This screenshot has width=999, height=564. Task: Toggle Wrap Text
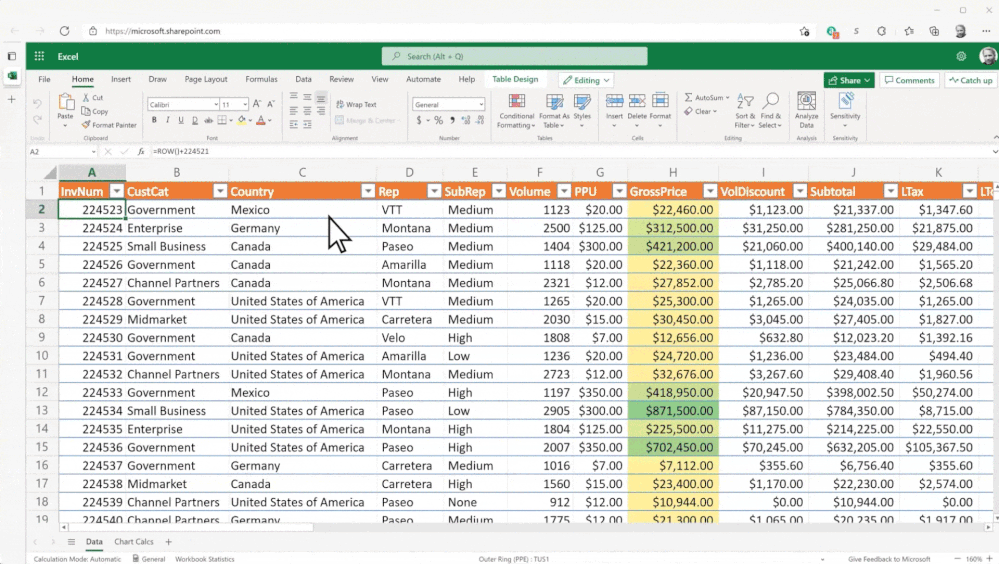coord(357,105)
